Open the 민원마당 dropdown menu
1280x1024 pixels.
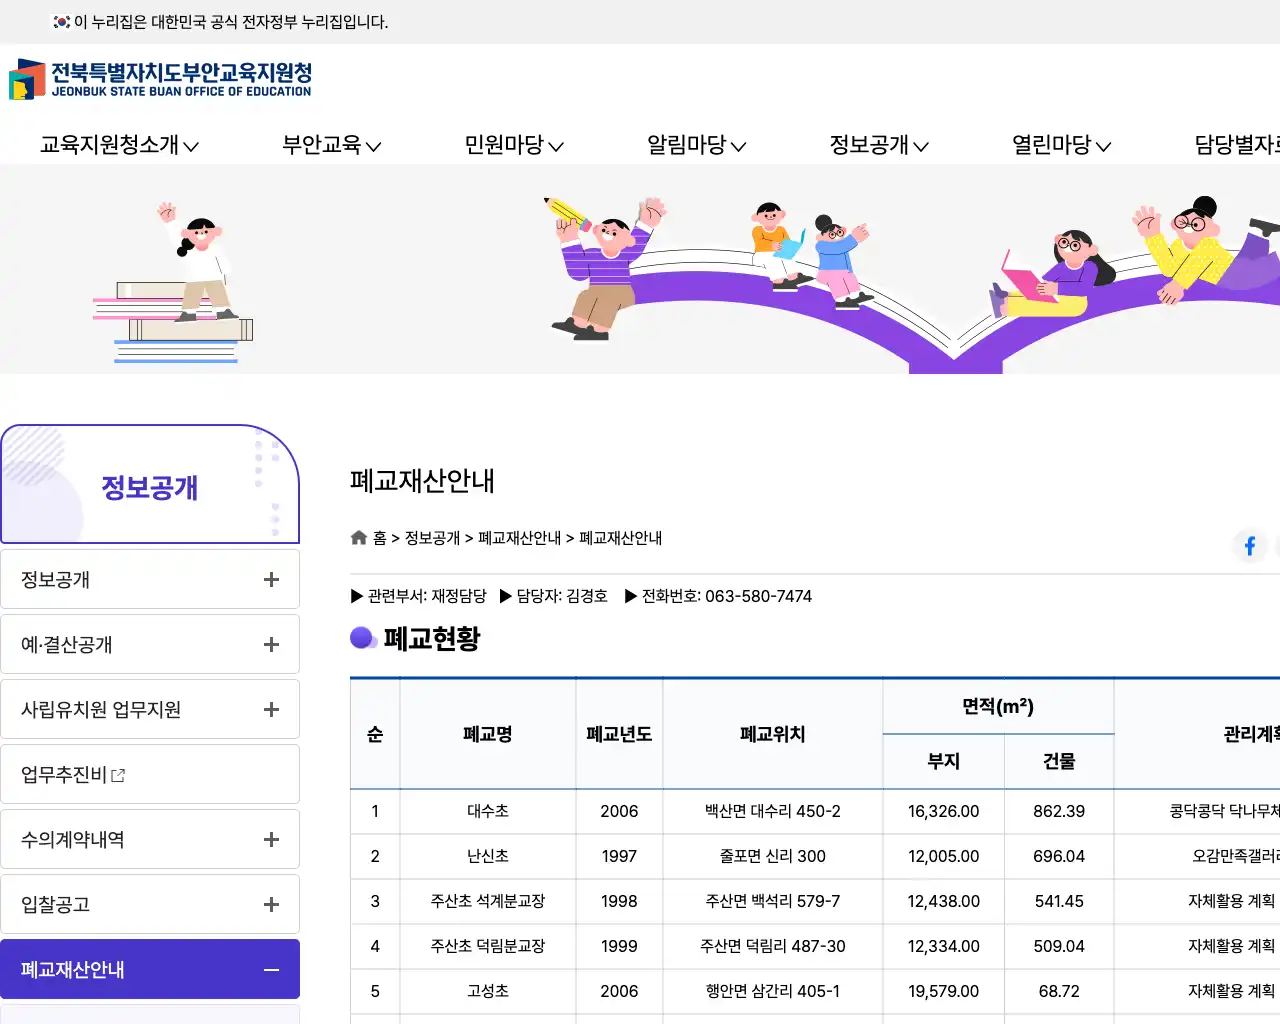coord(514,145)
